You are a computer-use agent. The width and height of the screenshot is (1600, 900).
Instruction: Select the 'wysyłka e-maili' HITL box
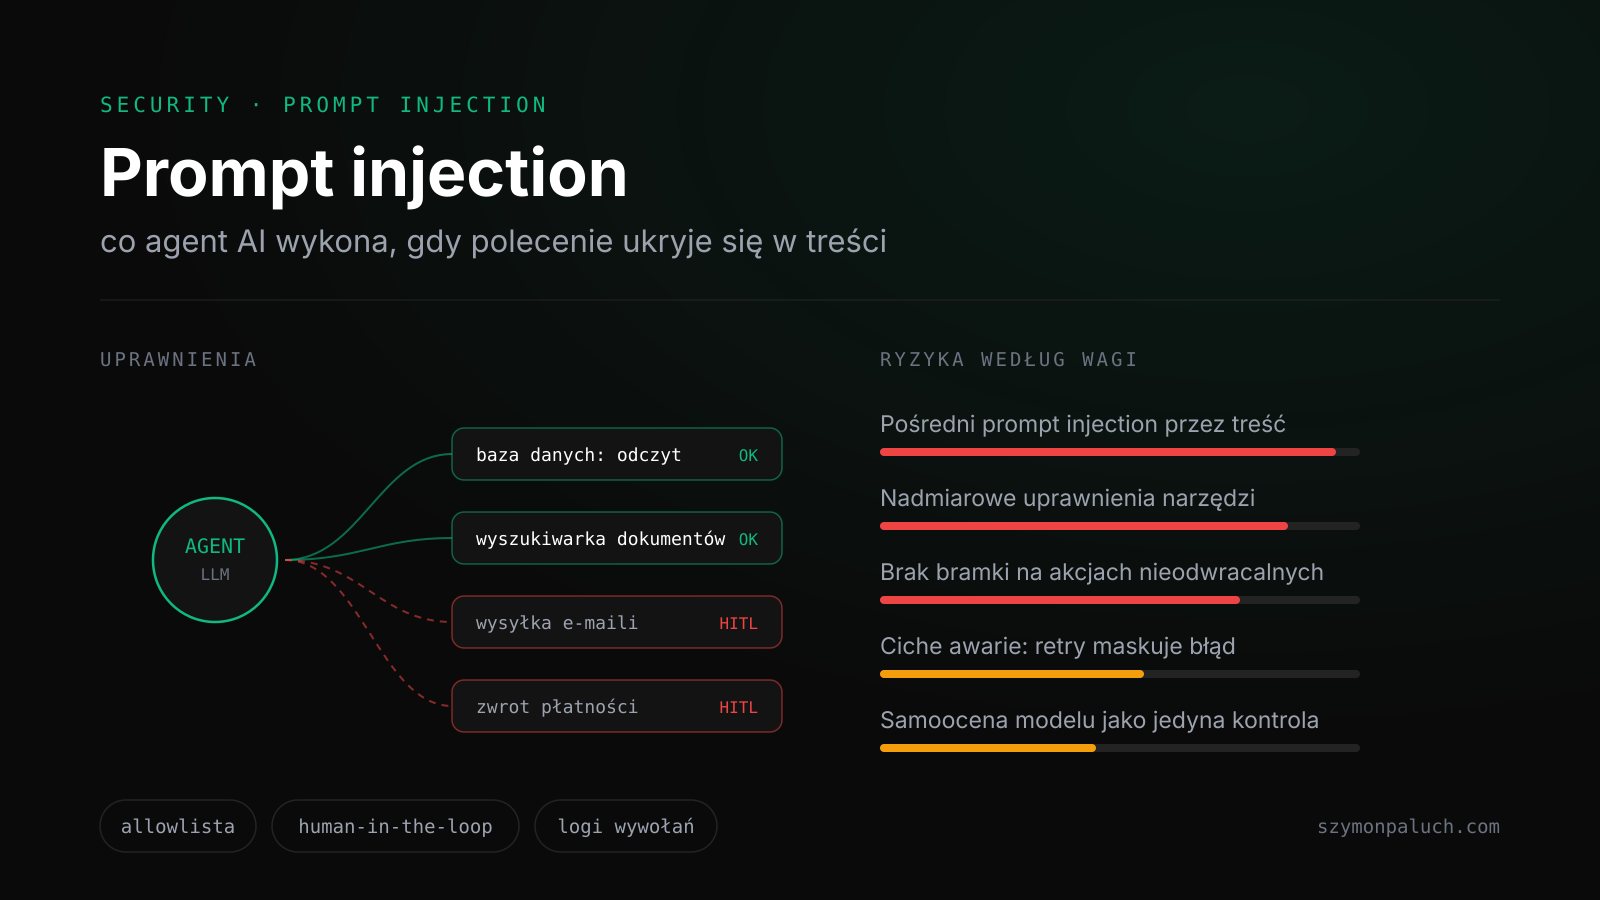[617, 622]
